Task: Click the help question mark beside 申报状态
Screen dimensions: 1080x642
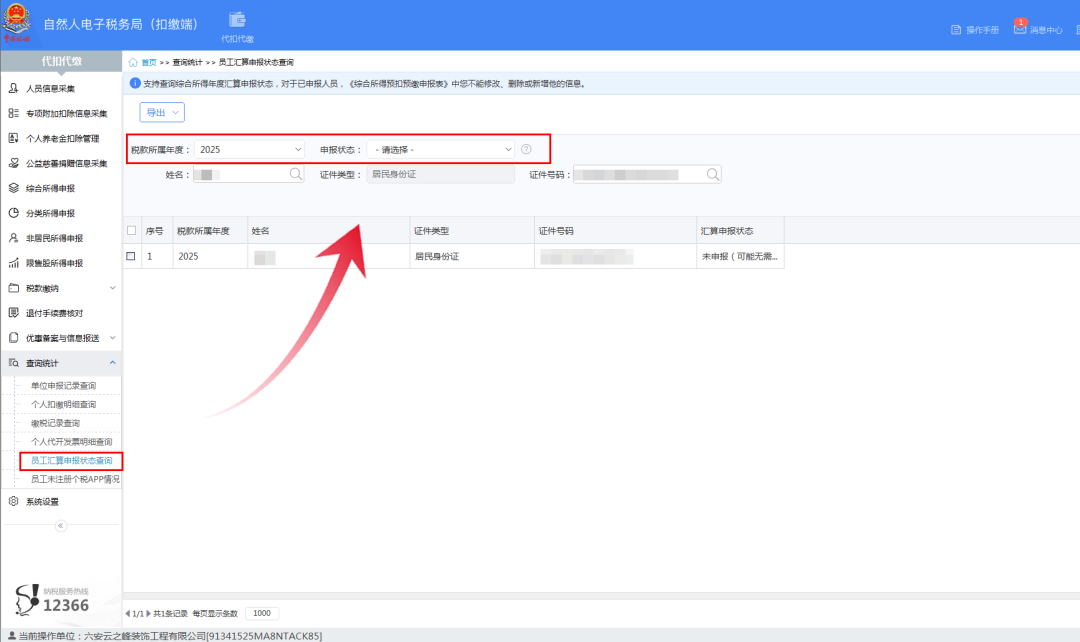Action: tap(526, 149)
